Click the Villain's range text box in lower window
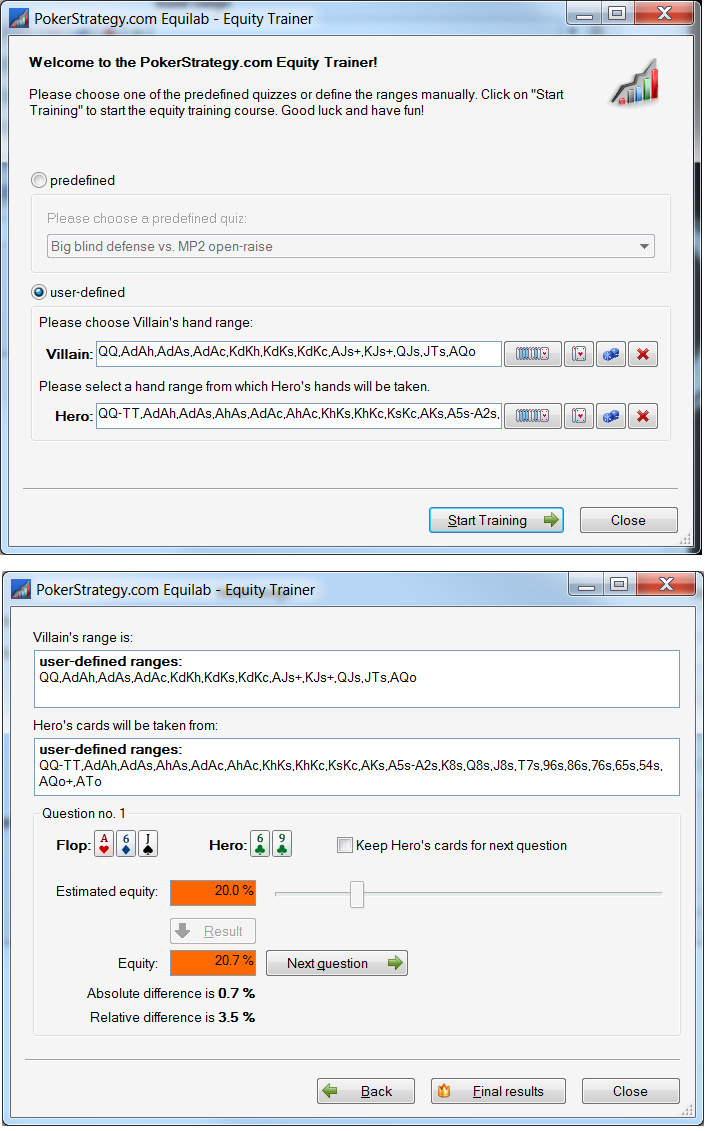 coord(356,679)
